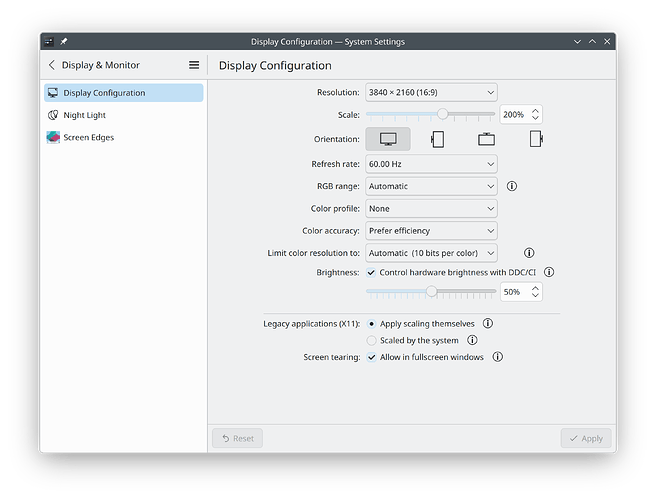Switch to the Screen Edges page

tap(88, 137)
